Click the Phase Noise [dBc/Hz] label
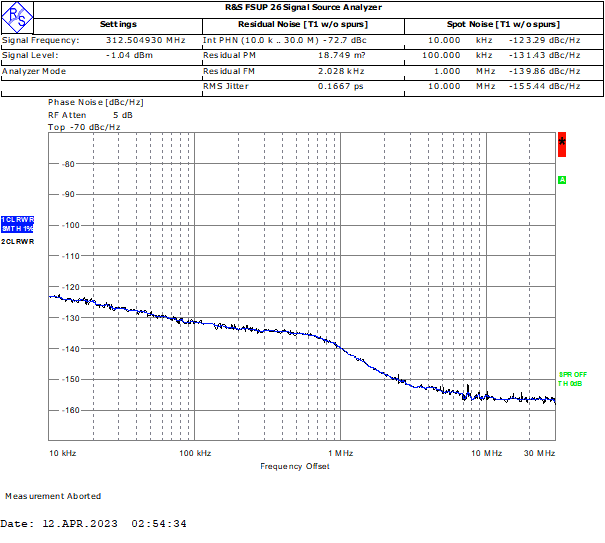 click(x=96, y=102)
